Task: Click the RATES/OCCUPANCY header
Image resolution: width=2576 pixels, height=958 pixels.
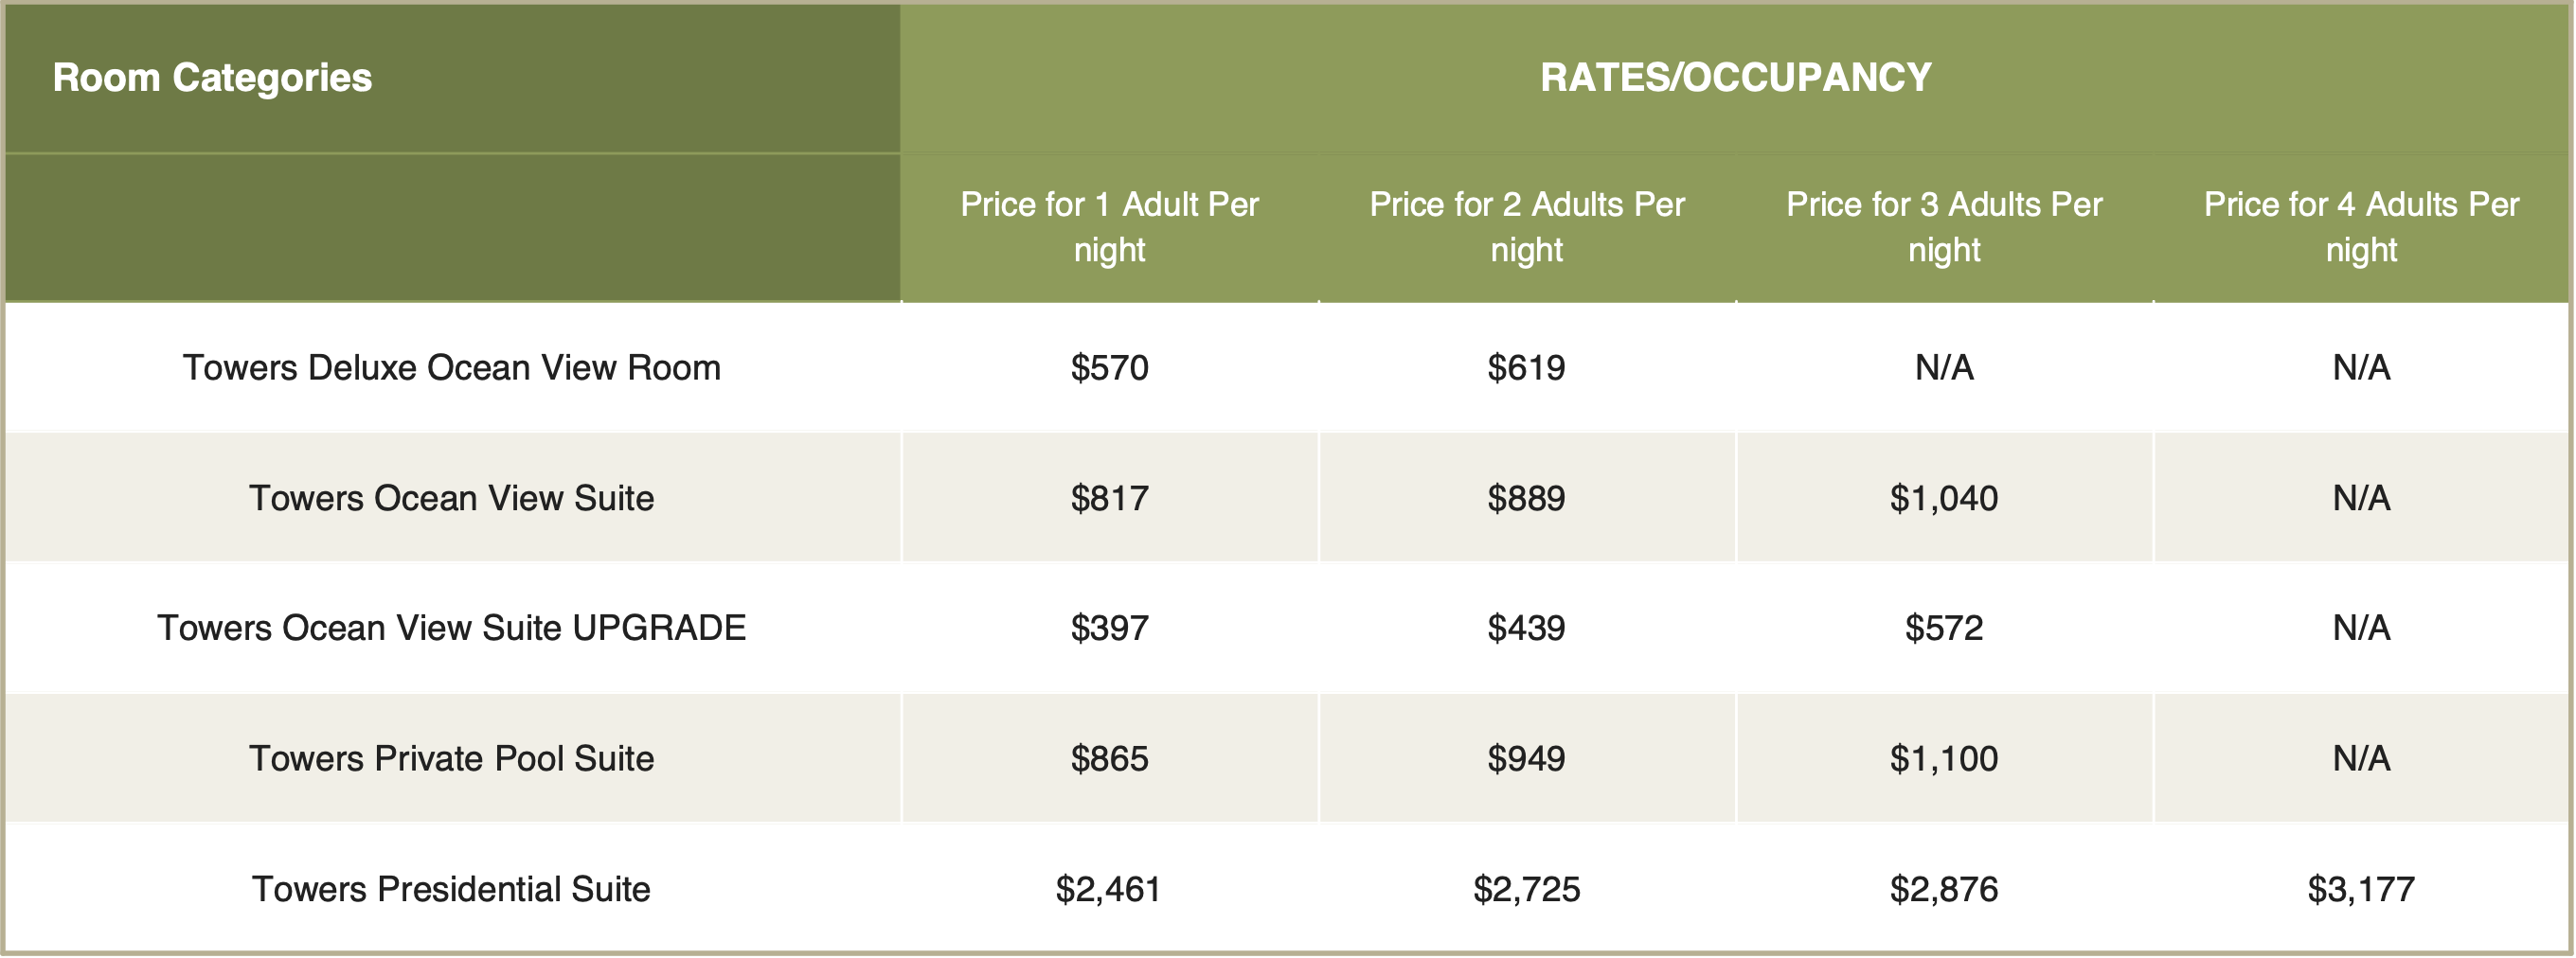Action: pos(1735,78)
